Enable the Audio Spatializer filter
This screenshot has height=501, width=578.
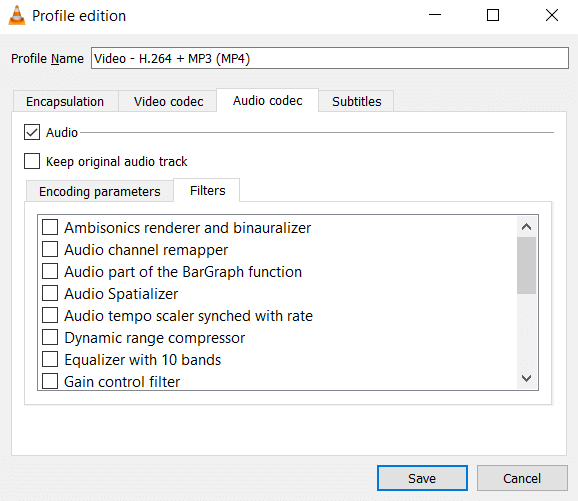[x=50, y=293]
